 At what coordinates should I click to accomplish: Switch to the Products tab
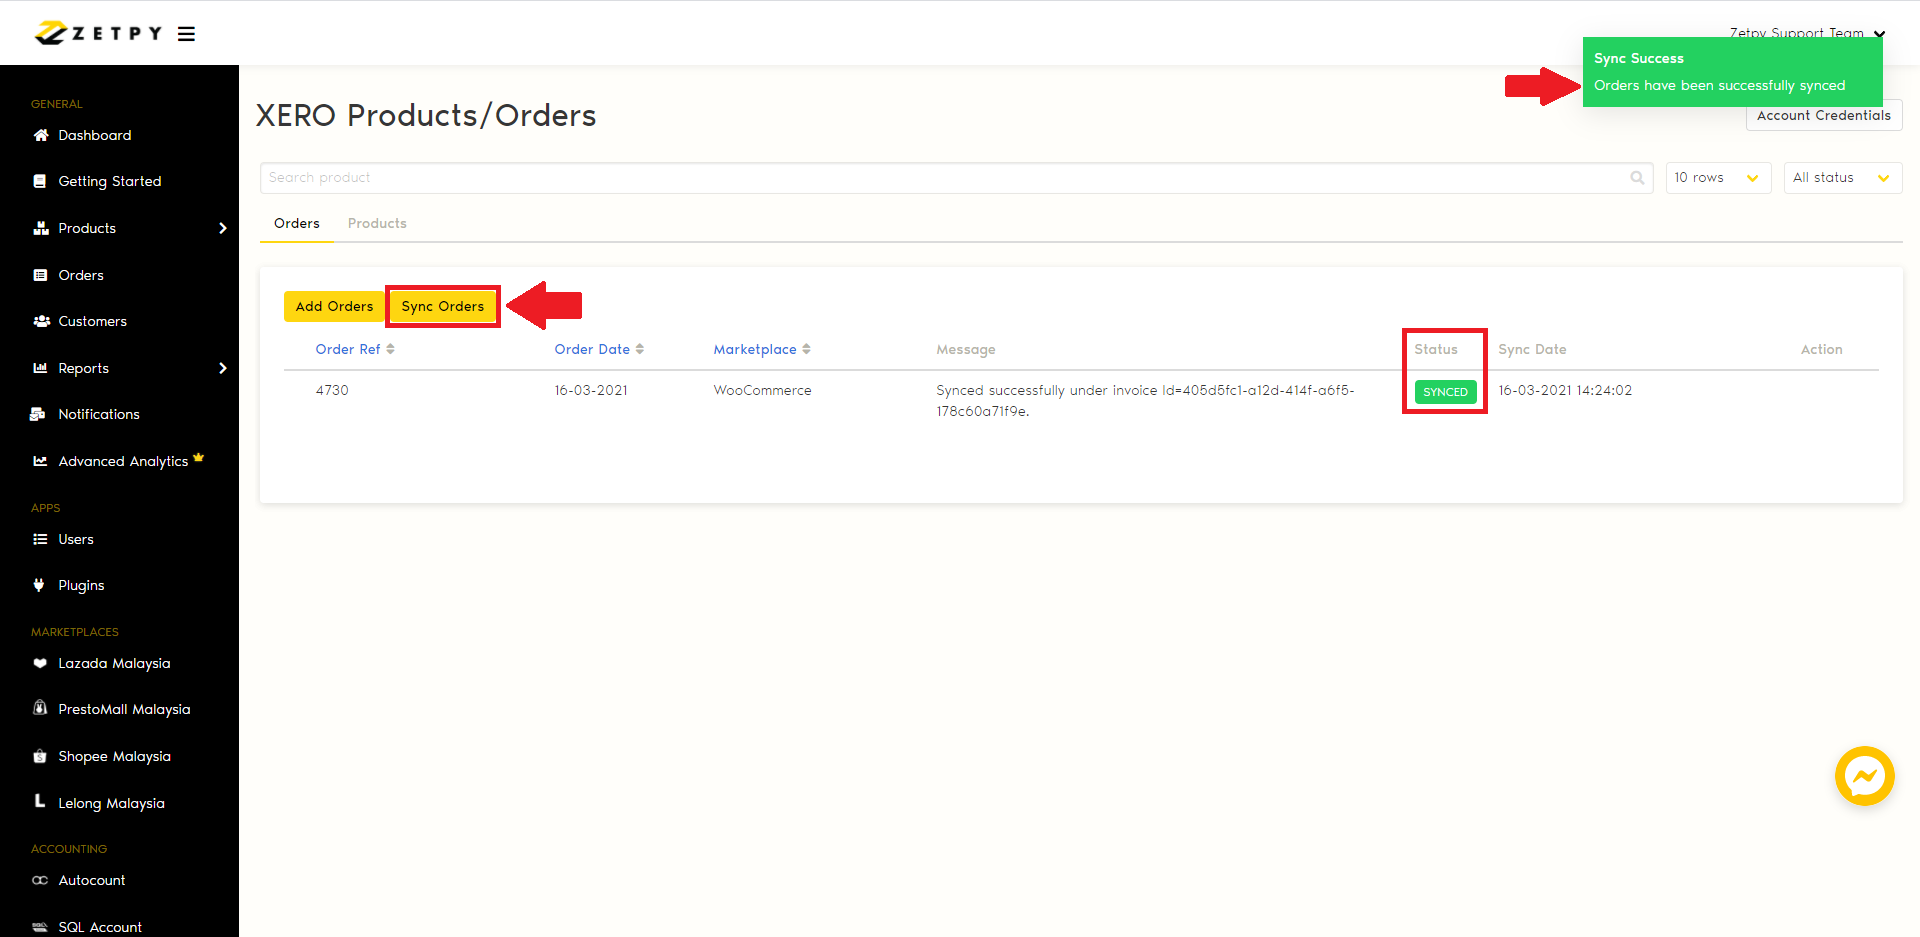[377, 223]
